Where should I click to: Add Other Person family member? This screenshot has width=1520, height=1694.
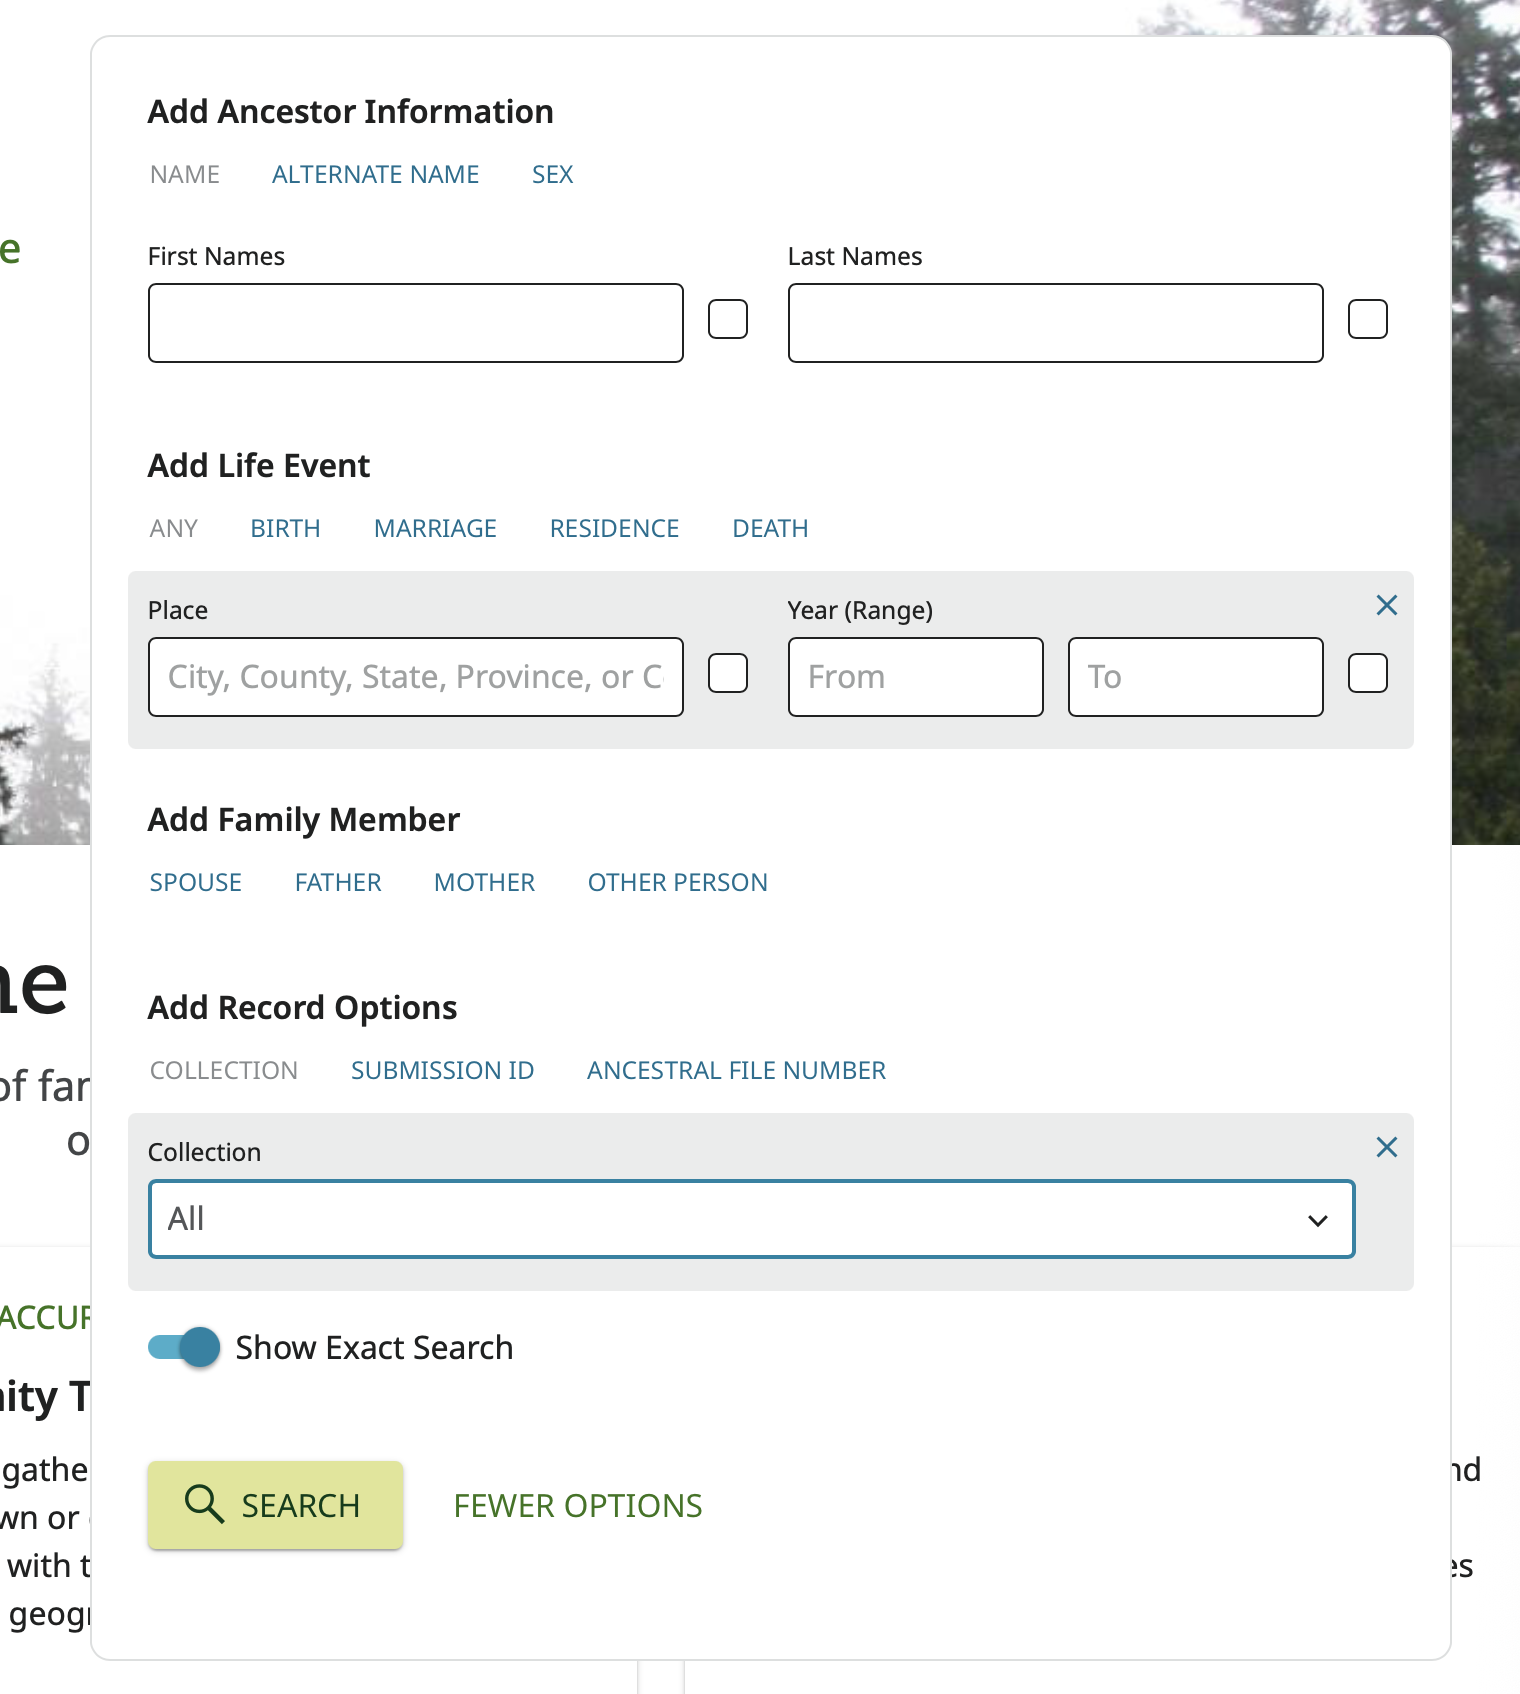(x=677, y=883)
